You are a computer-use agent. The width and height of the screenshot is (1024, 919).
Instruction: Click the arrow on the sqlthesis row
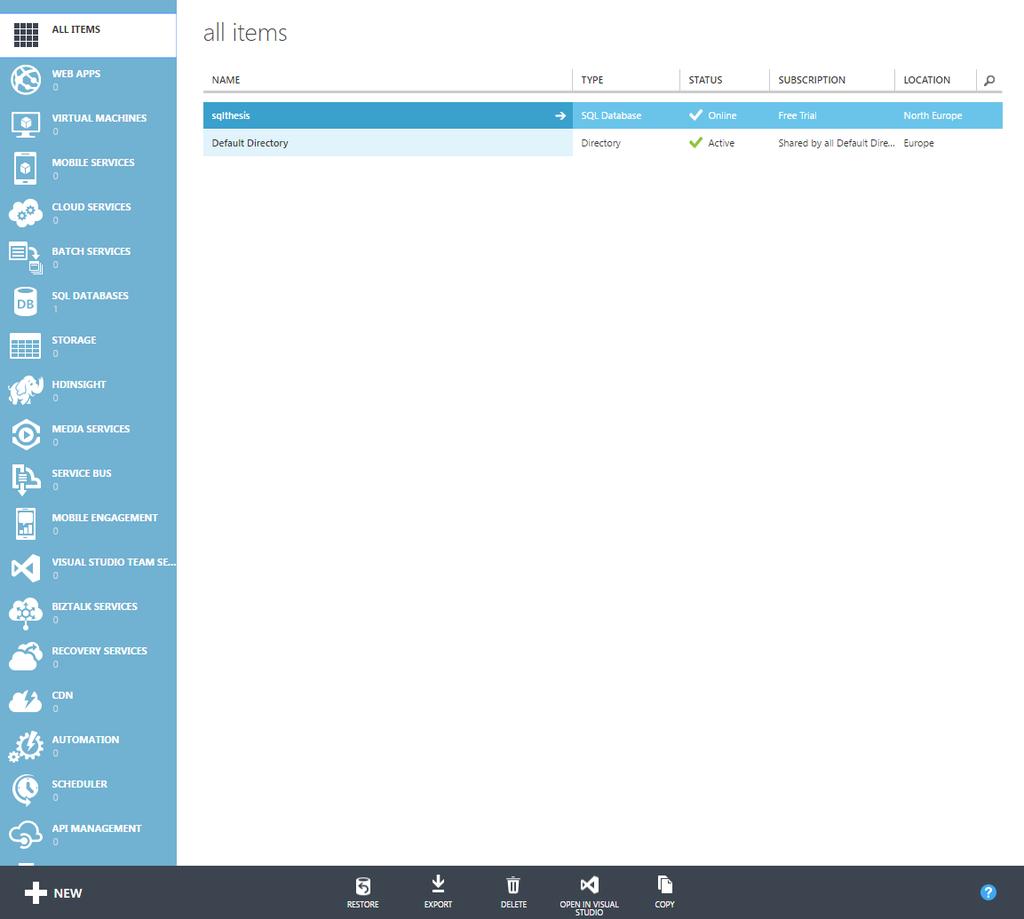coord(560,116)
